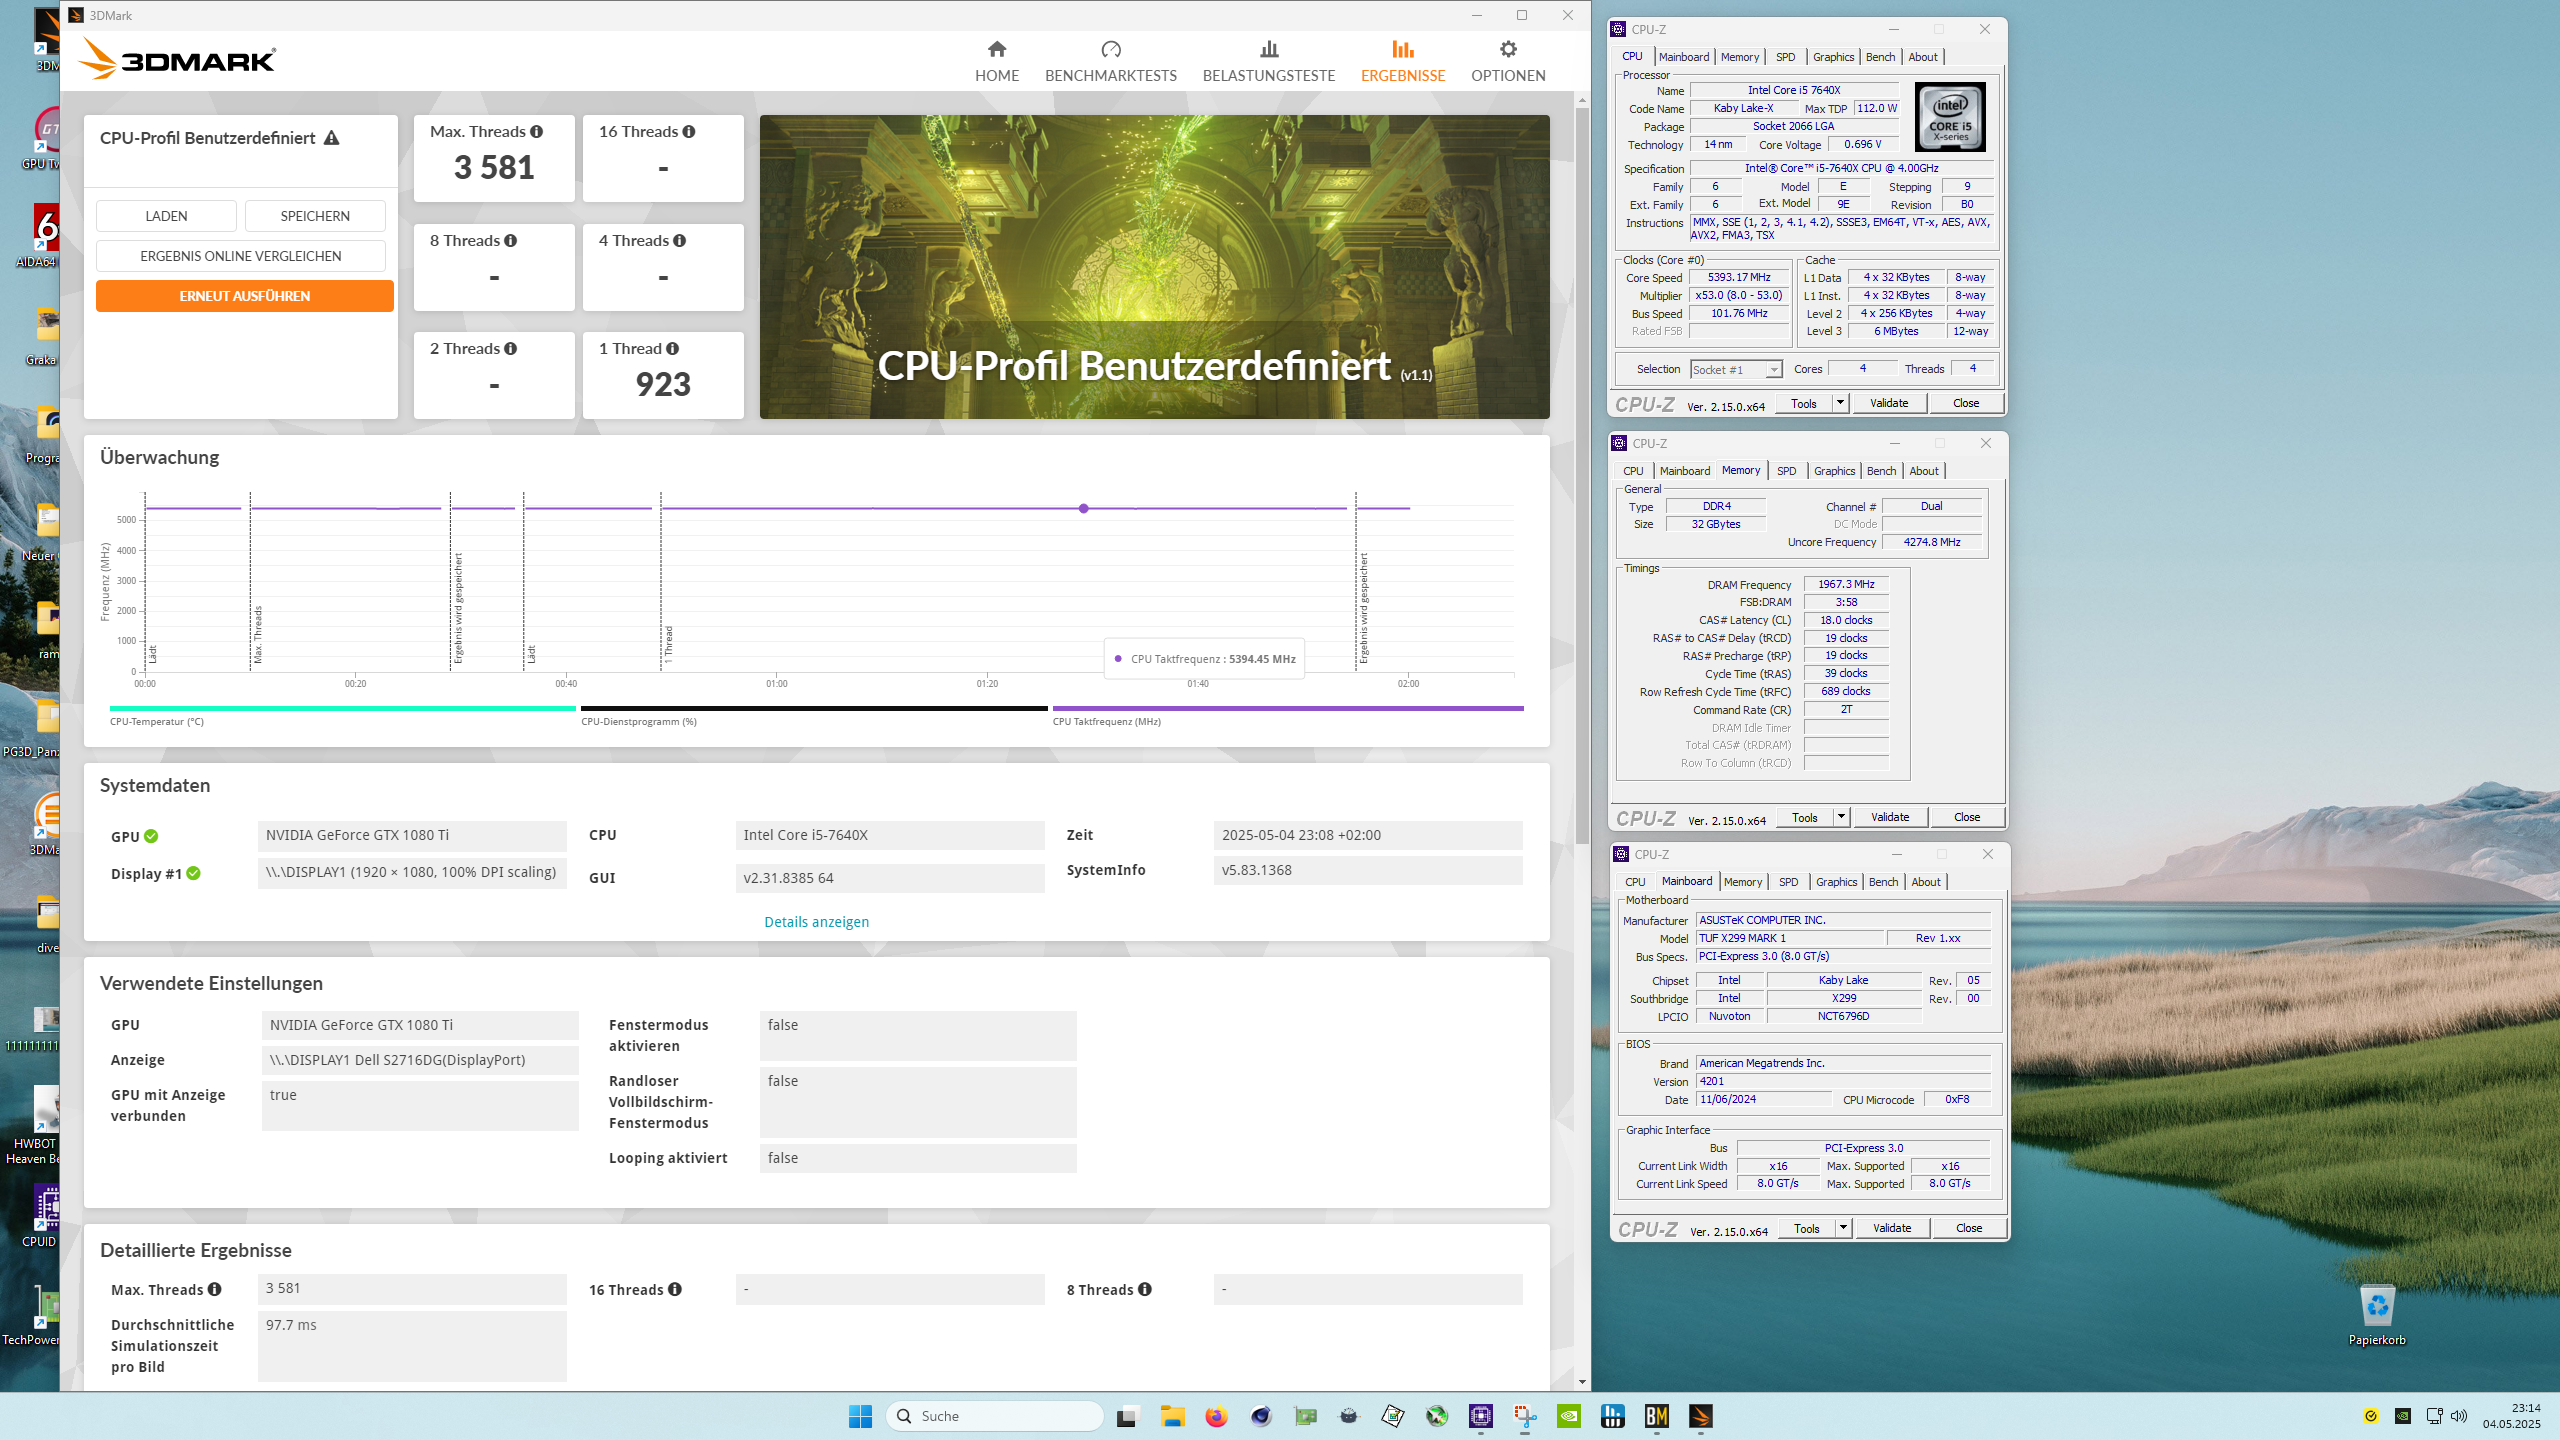Click Close button in Mainboard CPU-Z window

tap(1969, 1228)
